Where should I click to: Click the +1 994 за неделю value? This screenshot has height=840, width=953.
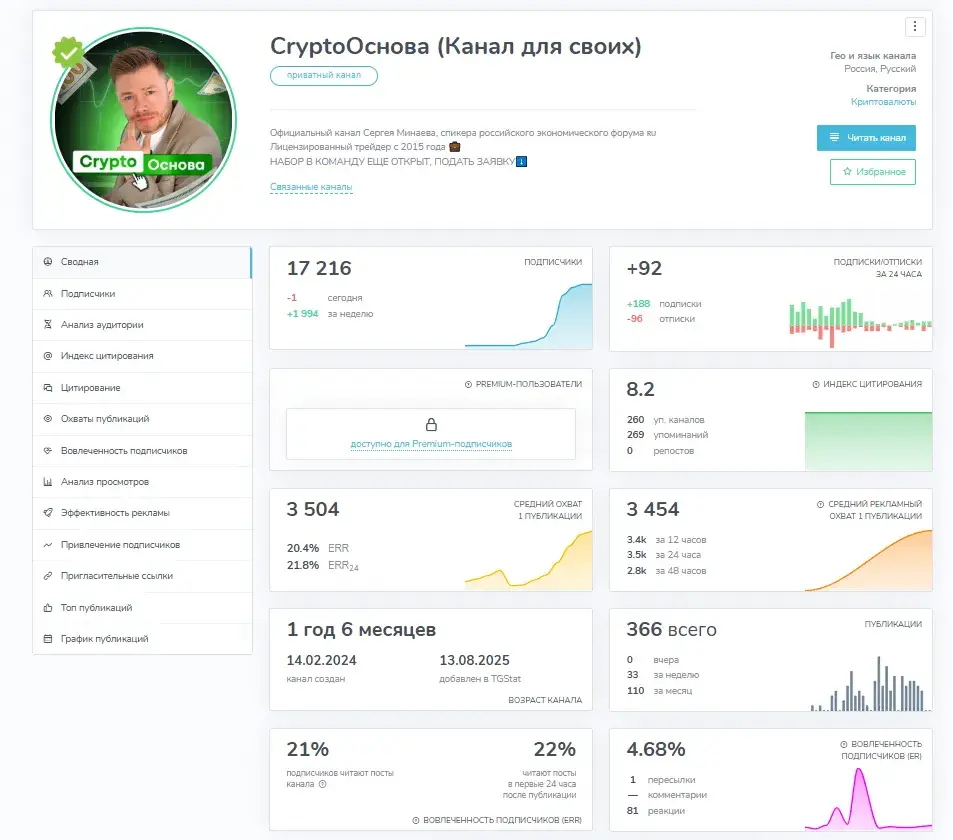click(303, 314)
